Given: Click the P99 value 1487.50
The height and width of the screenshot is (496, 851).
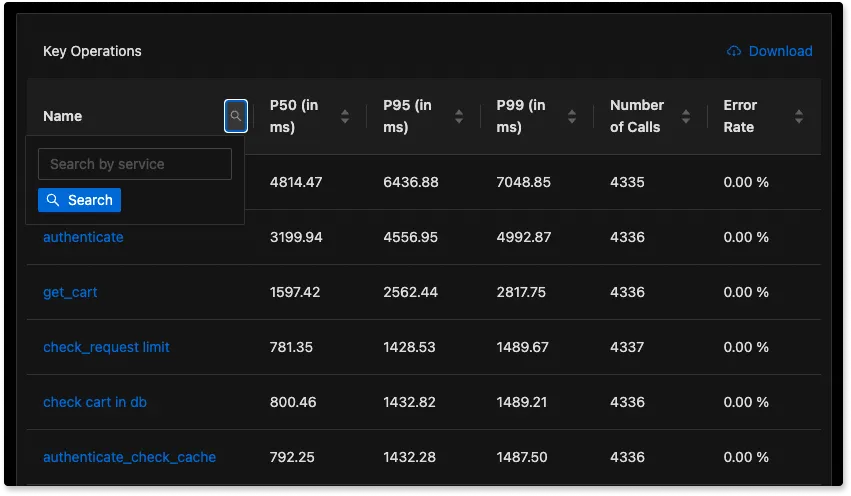Looking at the screenshot, I should 522,457.
